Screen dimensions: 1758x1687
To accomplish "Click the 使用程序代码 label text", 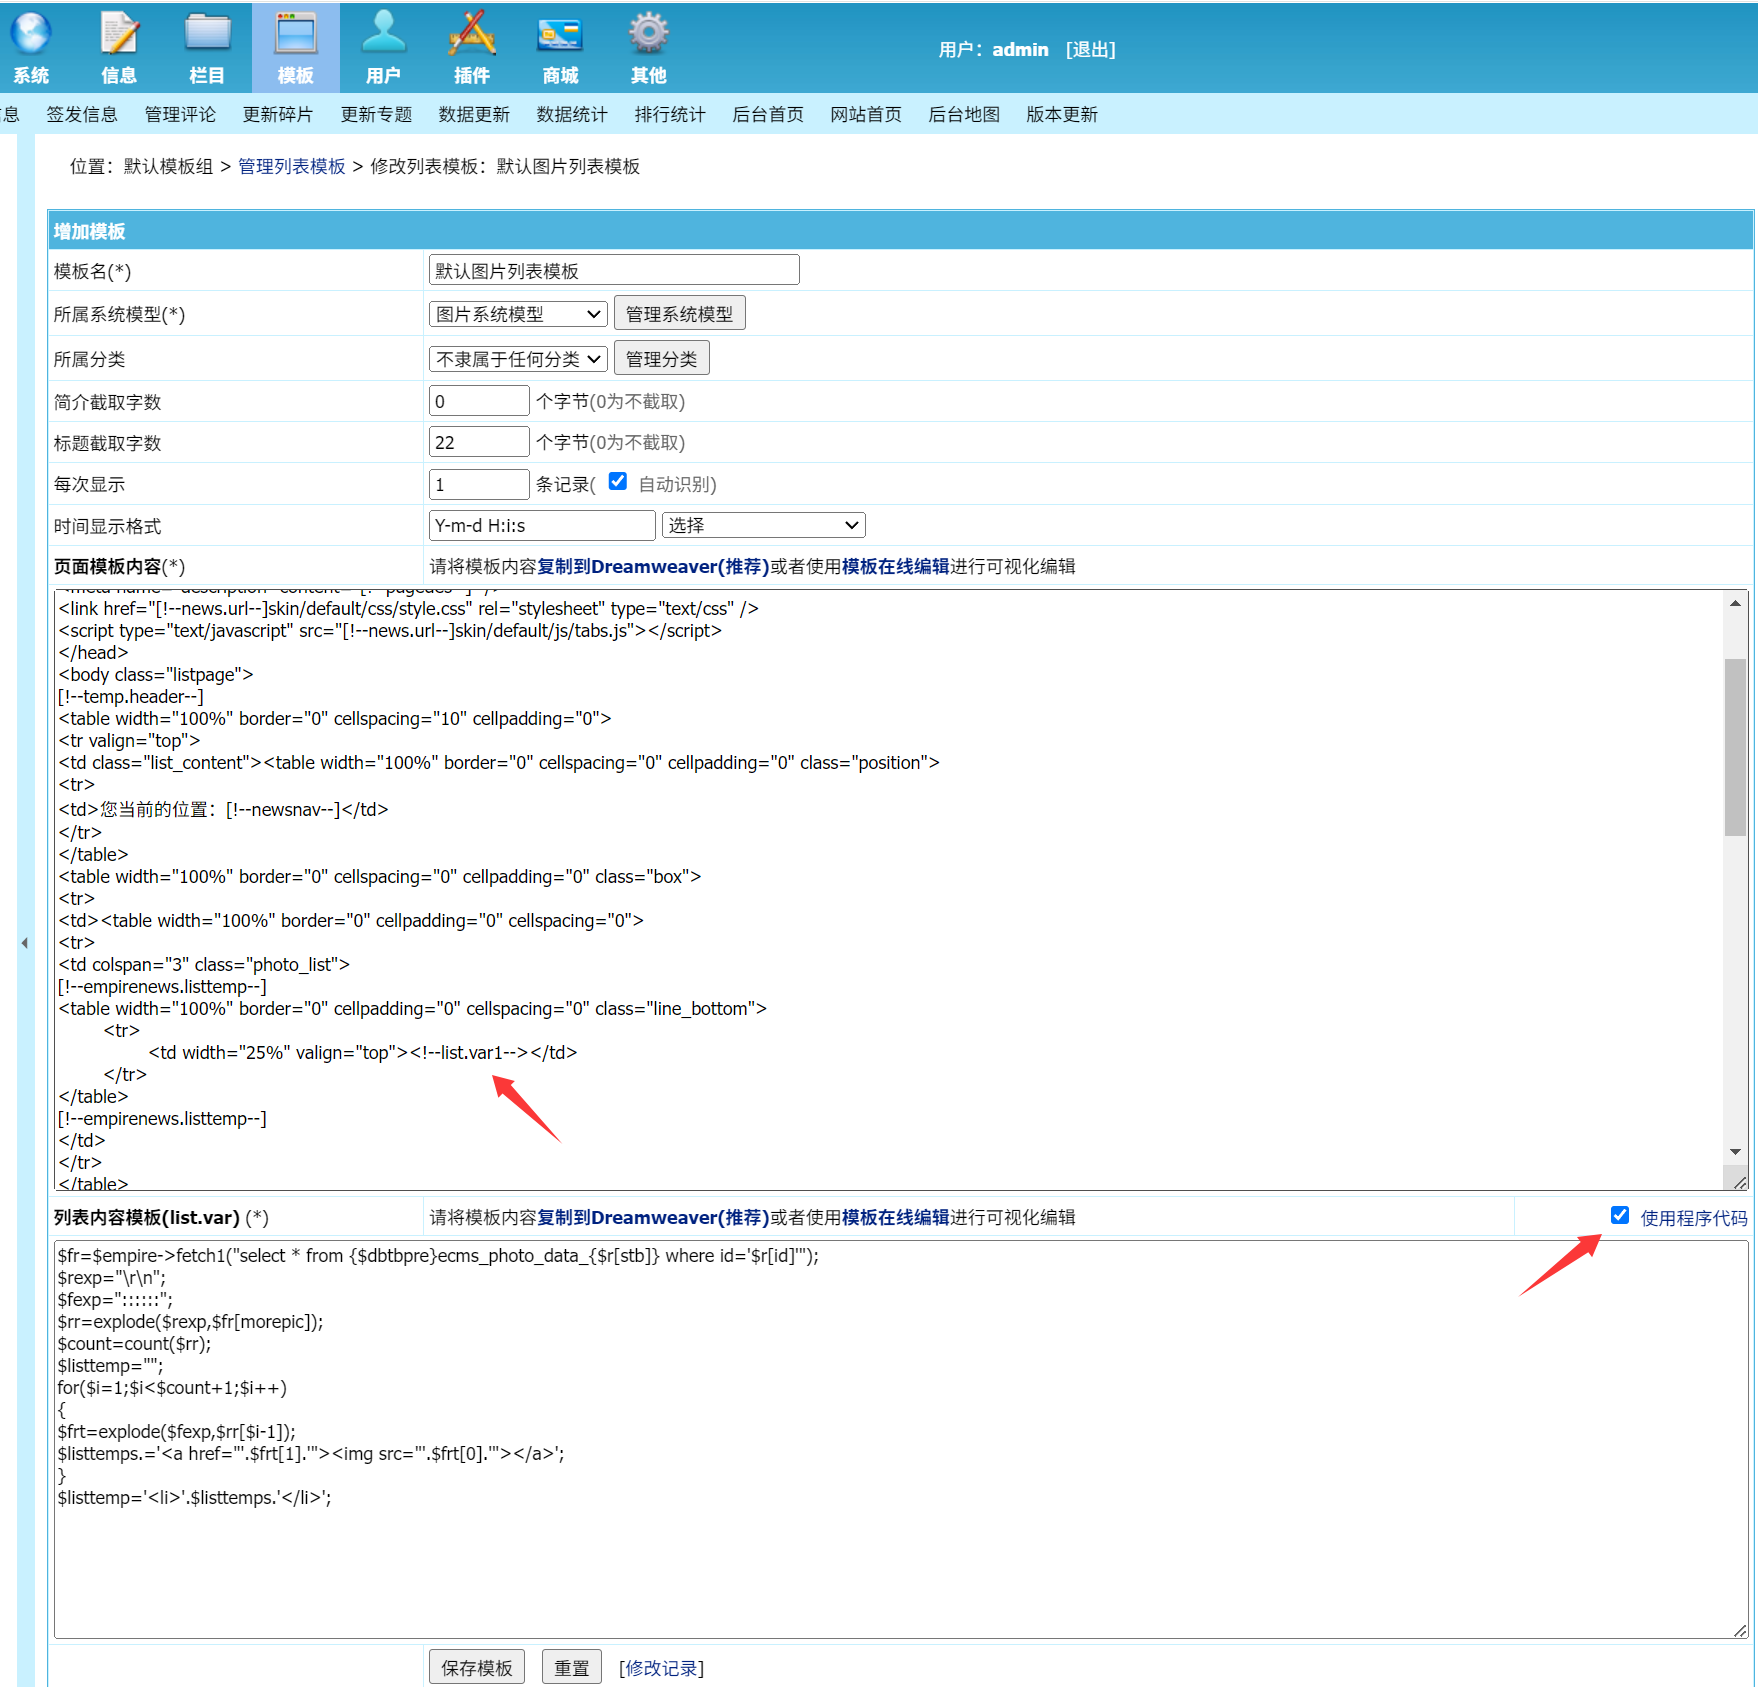I will pos(1694,1217).
